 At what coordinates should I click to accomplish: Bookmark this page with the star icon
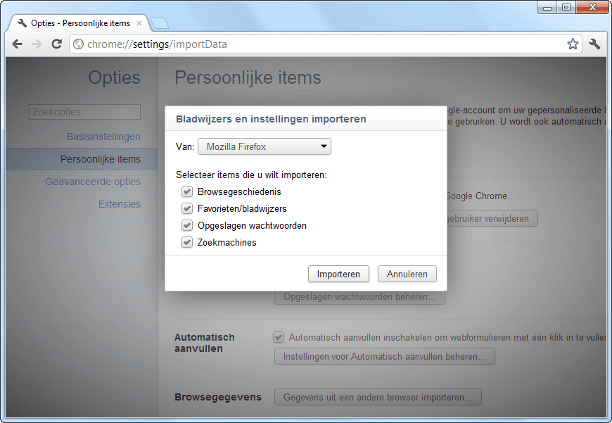[x=573, y=44]
